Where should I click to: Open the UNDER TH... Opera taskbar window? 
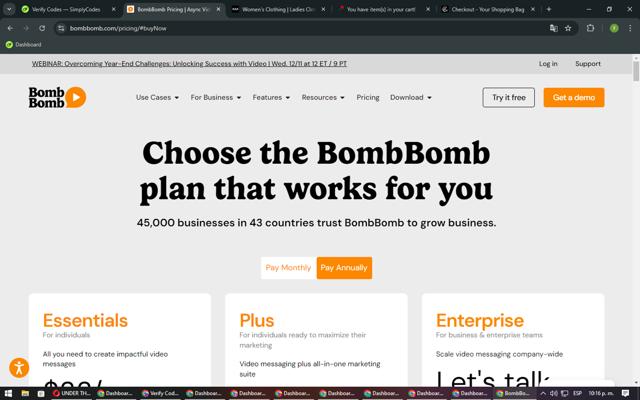click(x=71, y=393)
